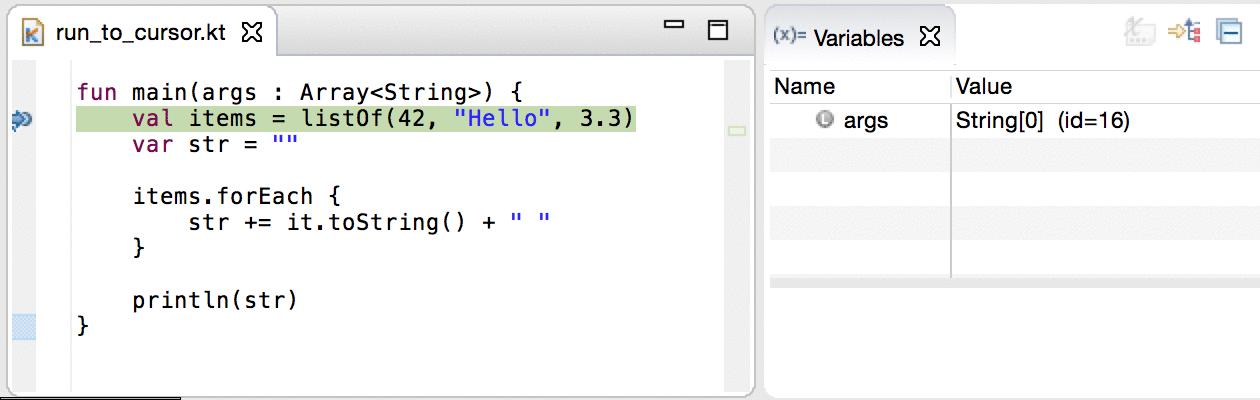Click the items.forEach line
This screenshot has height=400, width=1260.
[x=236, y=197]
